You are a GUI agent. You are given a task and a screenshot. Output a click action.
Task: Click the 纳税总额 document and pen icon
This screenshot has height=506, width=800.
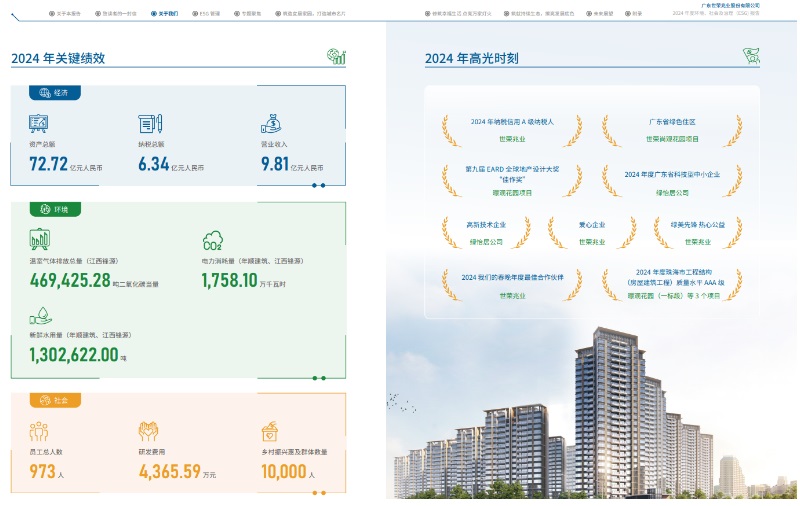150,124
